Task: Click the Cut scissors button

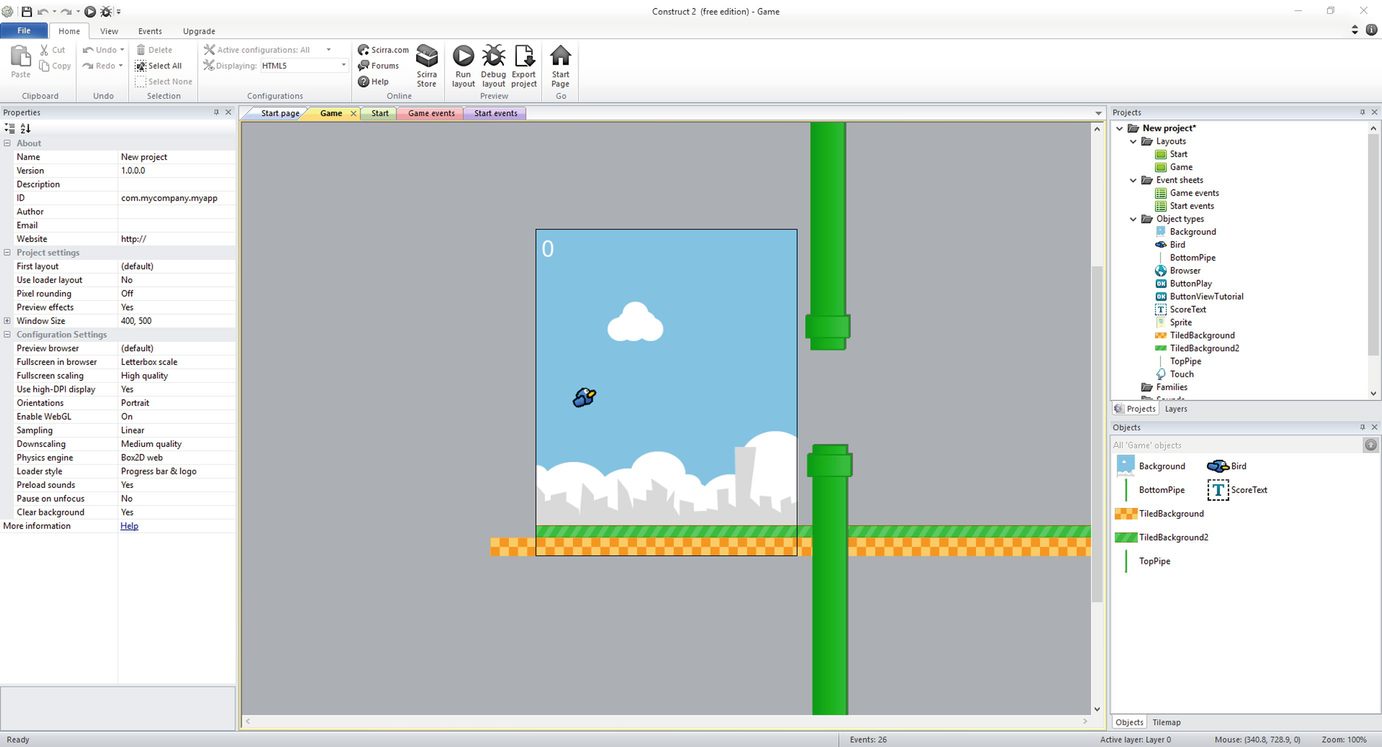Action: (52, 50)
